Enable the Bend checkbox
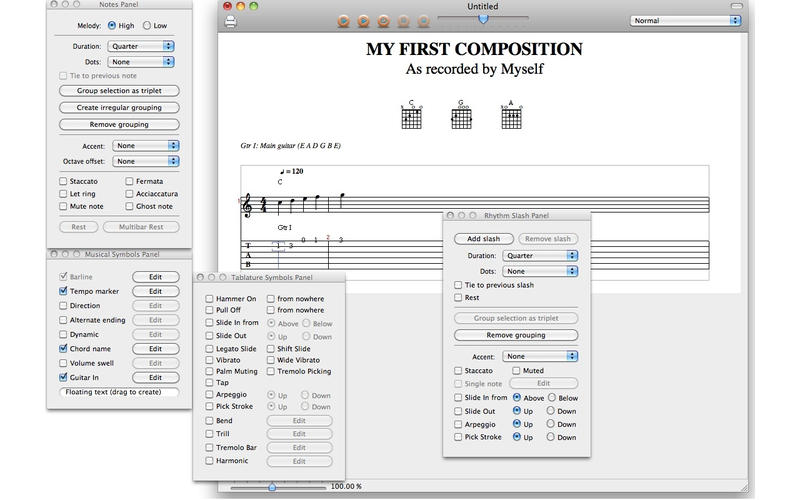Screen dimensions: 800x500 click(x=209, y=420)
